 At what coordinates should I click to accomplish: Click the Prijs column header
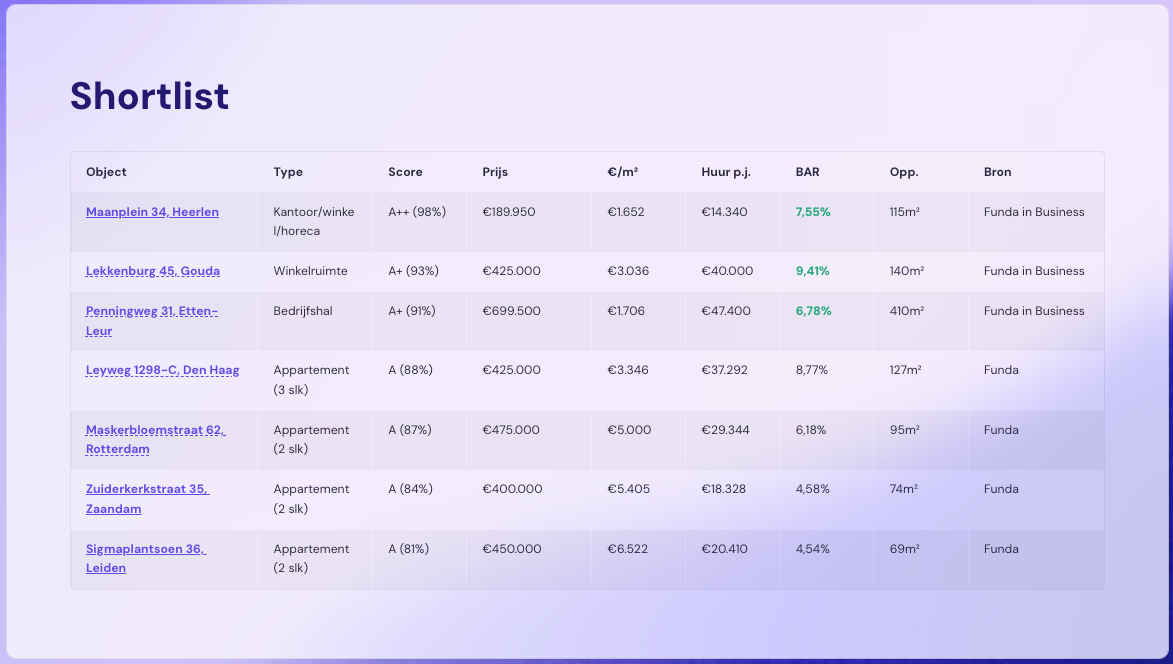(495, 172)
